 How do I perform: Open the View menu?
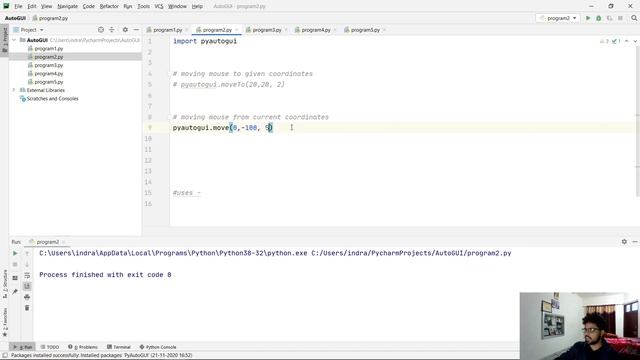click(x=47, y=7)
